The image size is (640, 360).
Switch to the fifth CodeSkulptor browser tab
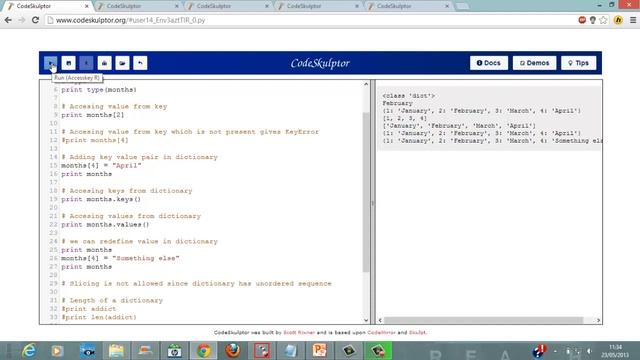click(407, 6)
